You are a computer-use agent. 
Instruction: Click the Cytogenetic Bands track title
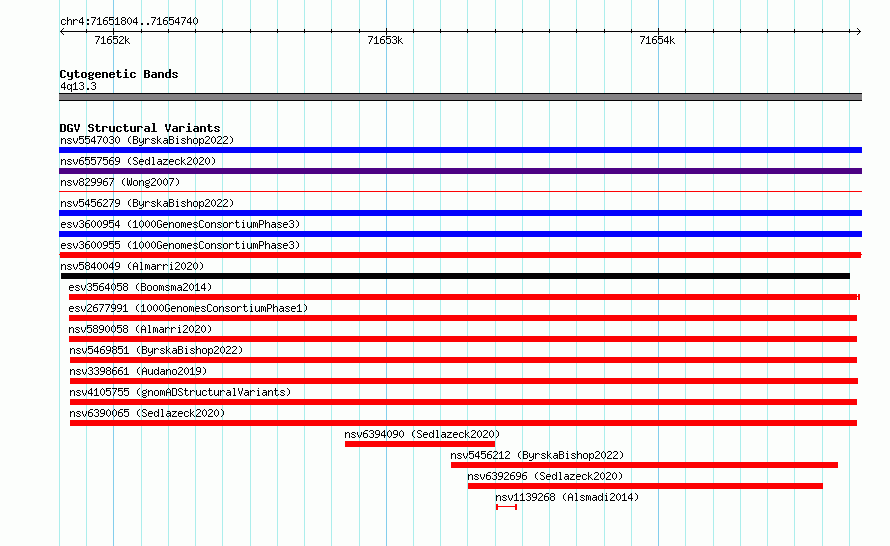tap(119, 74)
